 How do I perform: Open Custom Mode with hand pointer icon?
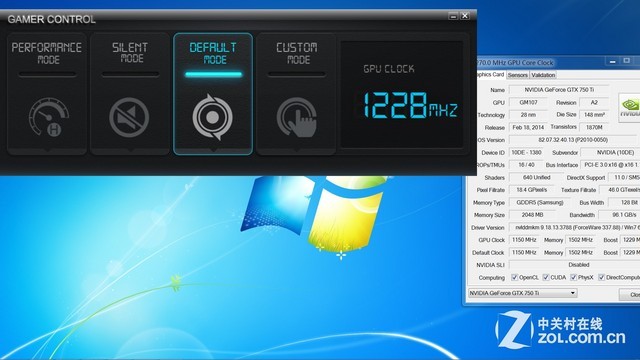click(x=296, y=94)
